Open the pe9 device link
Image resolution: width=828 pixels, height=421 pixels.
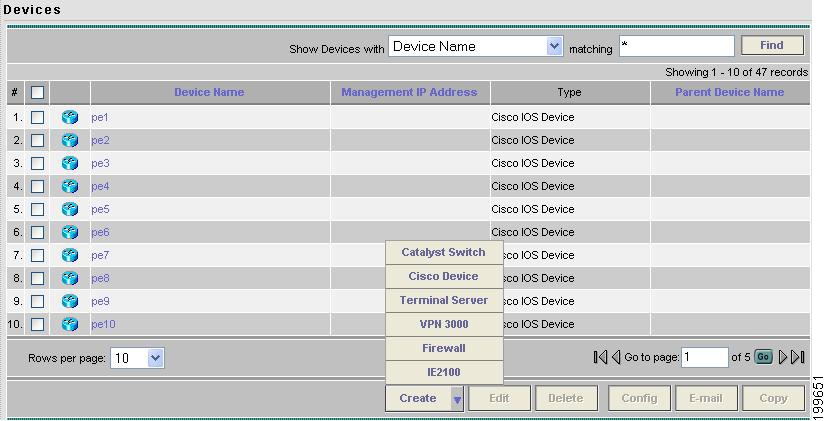pyautogui.click(x=100, y=301)
